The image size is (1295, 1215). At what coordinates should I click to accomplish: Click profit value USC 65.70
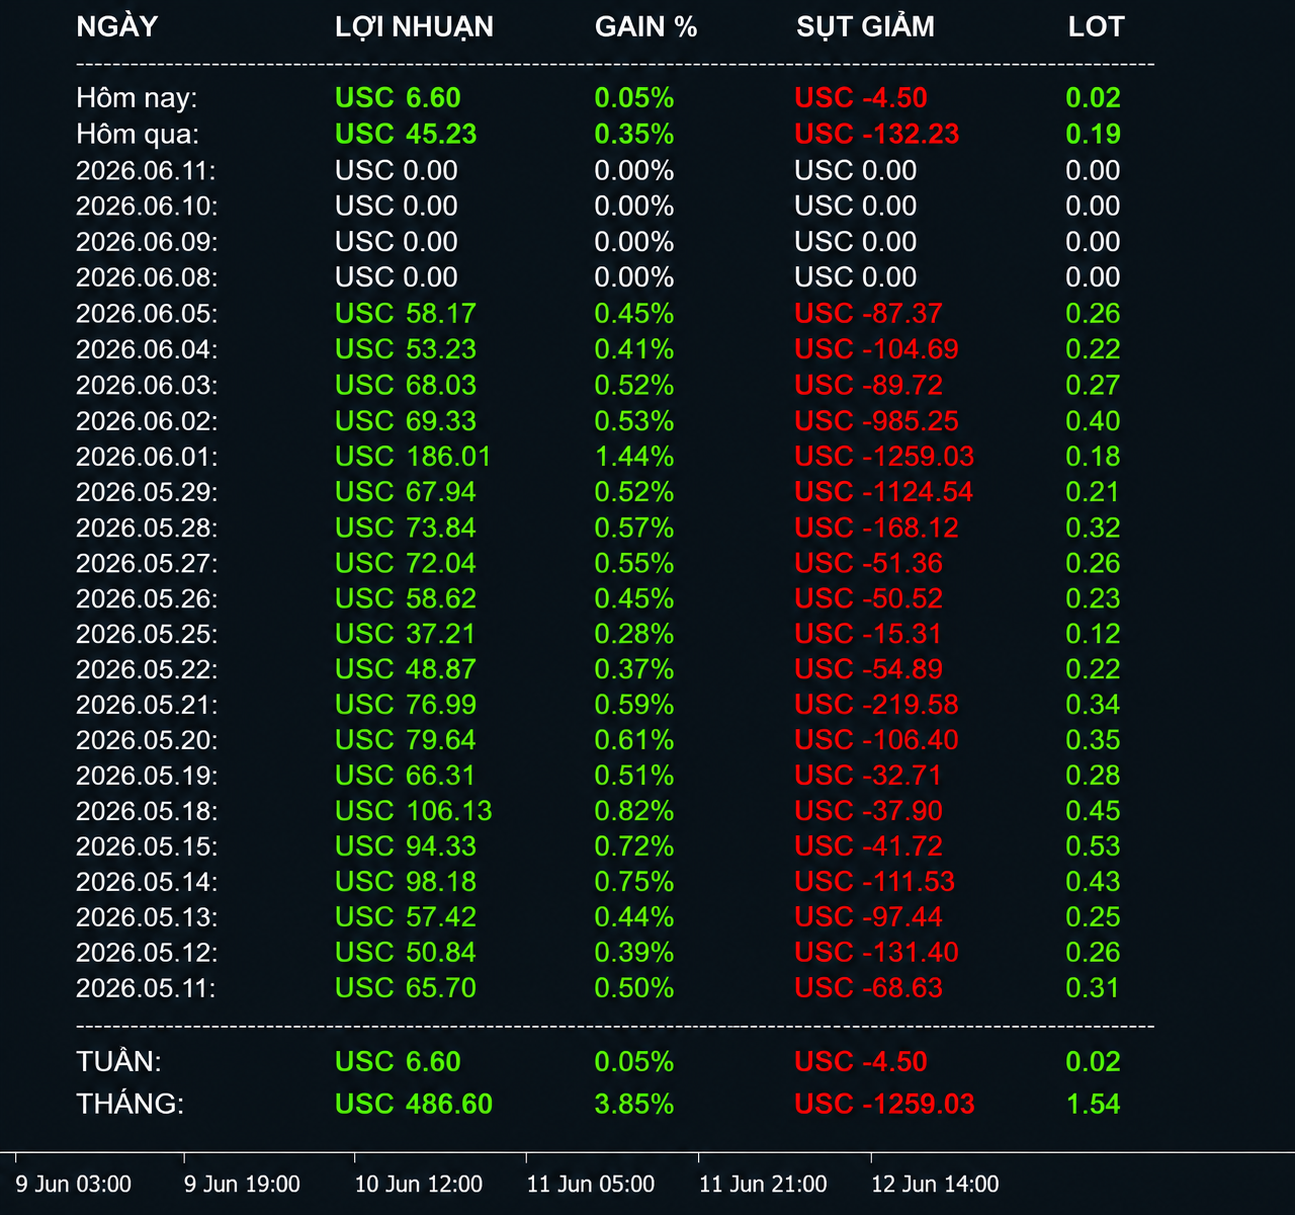pyautogui.click(x=406, y=988)
